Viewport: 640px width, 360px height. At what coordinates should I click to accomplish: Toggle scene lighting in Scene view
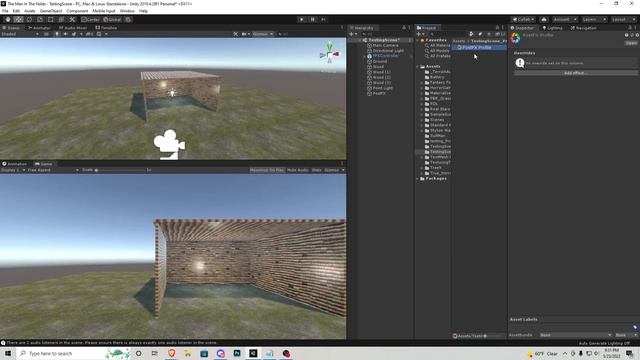tap(57, 34)
